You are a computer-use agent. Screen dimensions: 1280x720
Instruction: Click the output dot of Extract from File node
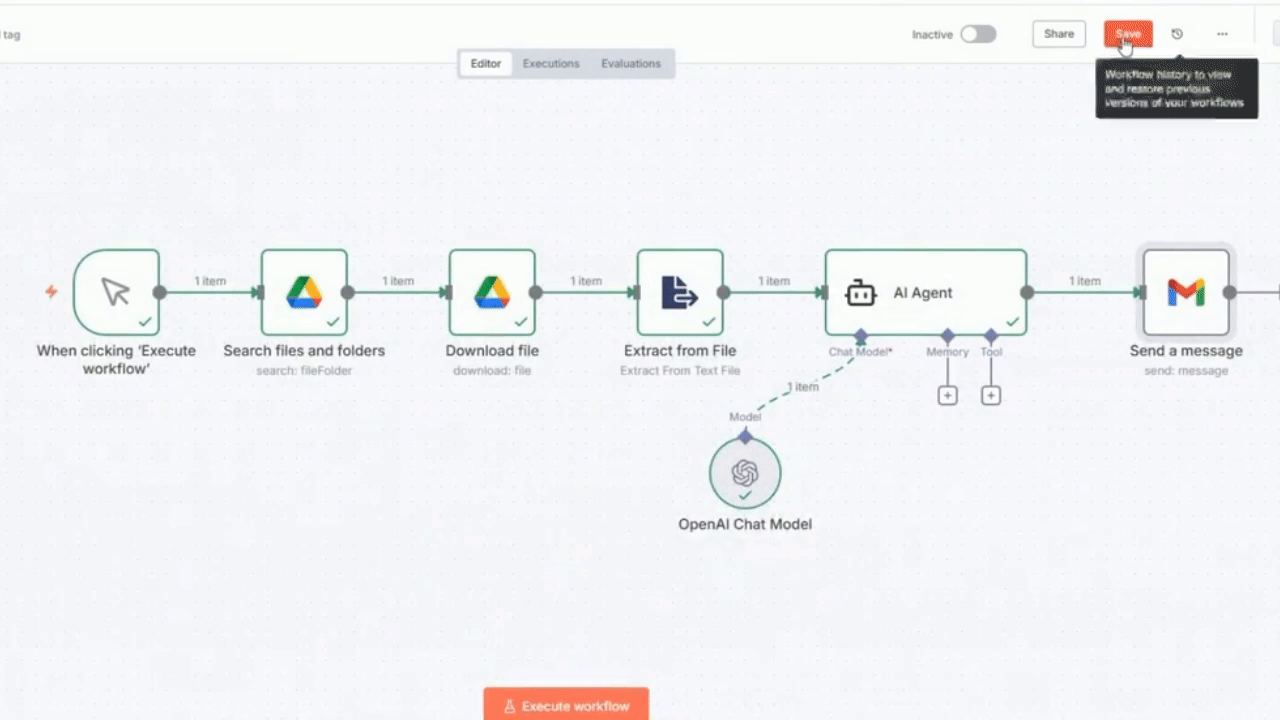click(723, 293)
